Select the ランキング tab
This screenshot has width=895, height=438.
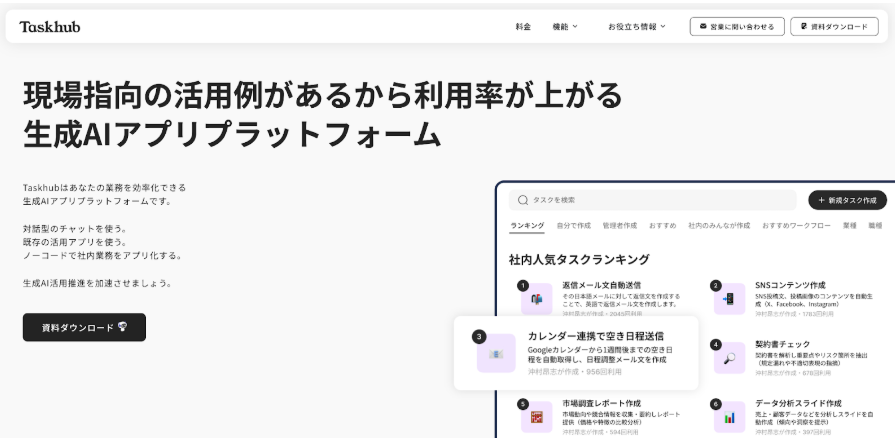[x=527, y=226]
